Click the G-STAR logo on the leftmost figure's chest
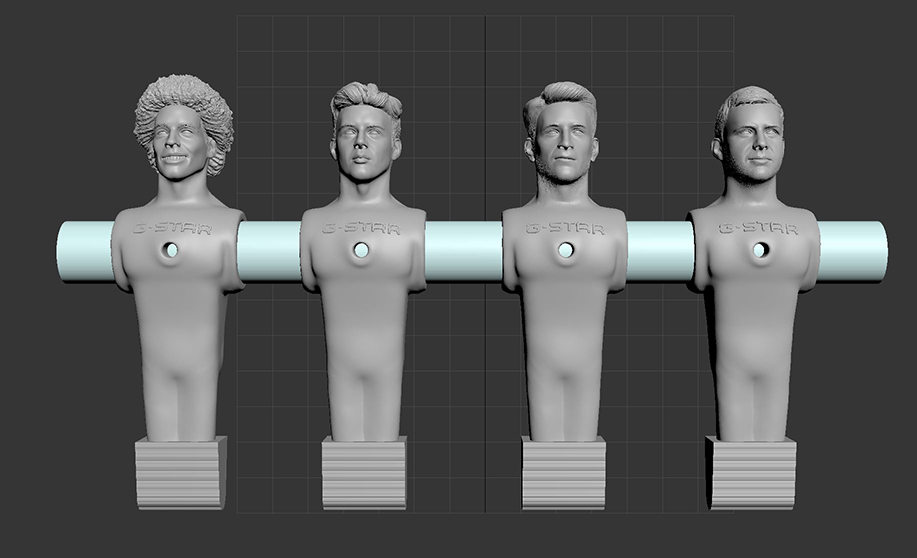Image resolution: width=917 pixels, height=558 pixels. pyautogui.click(x=172, y=227)
